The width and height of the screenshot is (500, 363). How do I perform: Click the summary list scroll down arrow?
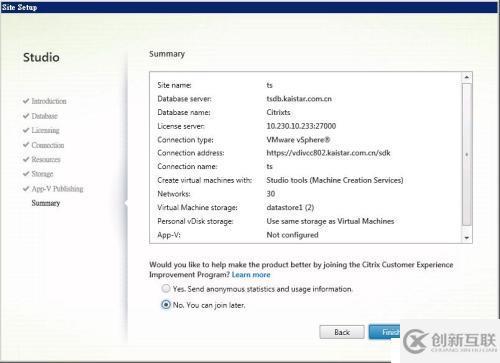click(x=467, y=238)
